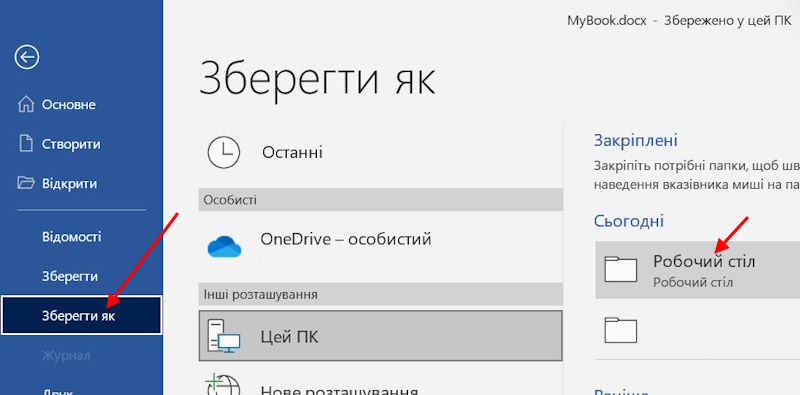Click the new document icon beside Створити
The height and width of the screenshot is (395, 800).
tap(26, 144)
